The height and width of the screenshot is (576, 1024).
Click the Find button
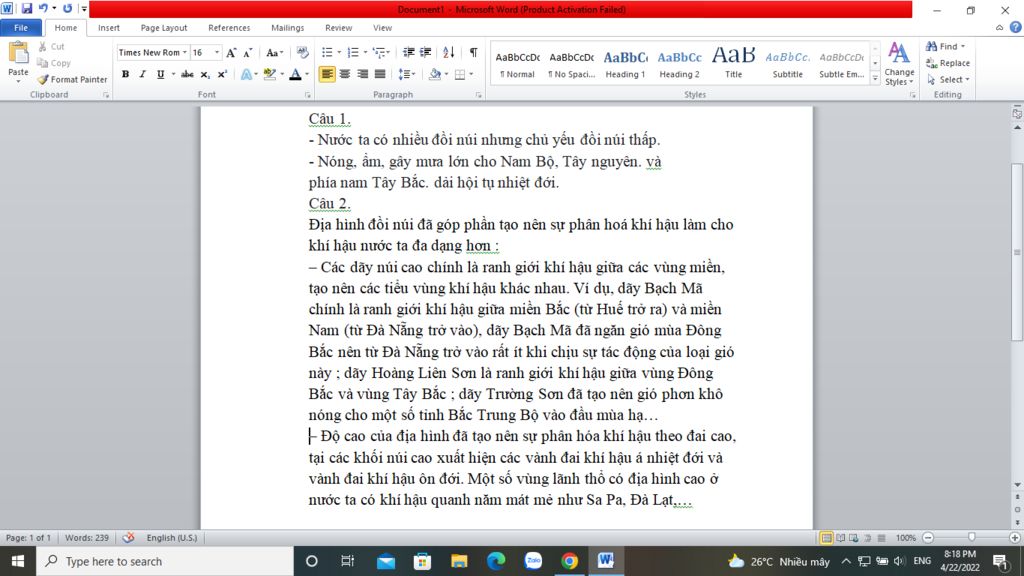(945, 46)
